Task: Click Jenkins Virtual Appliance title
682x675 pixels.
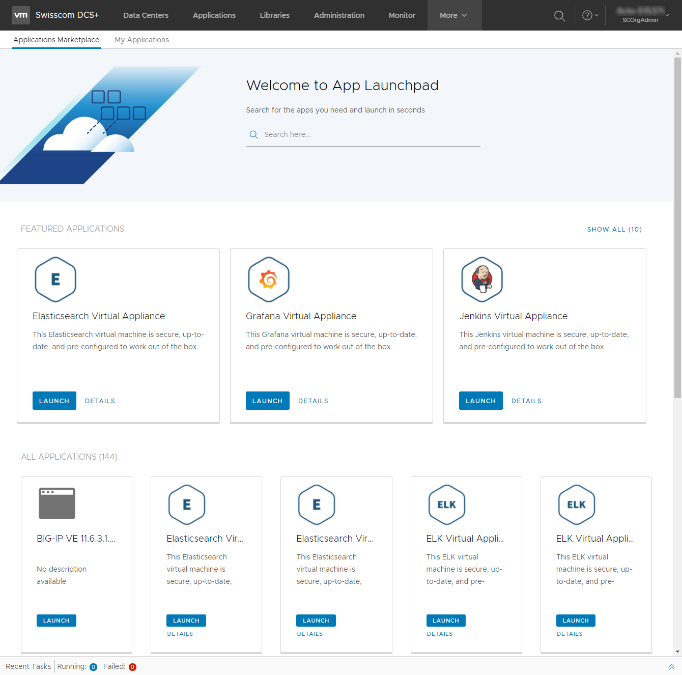Action: [513, 316]
